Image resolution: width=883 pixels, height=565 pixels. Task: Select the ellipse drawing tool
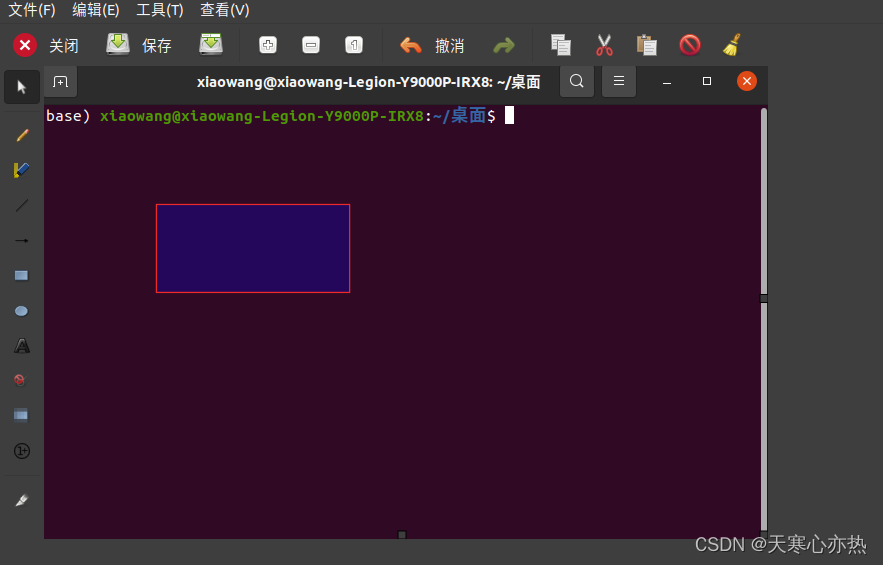[x=21, y=311]
